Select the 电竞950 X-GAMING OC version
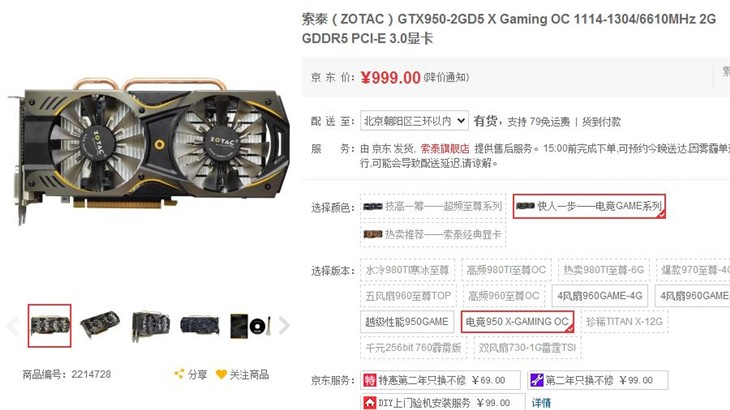 tap(517, 322)
